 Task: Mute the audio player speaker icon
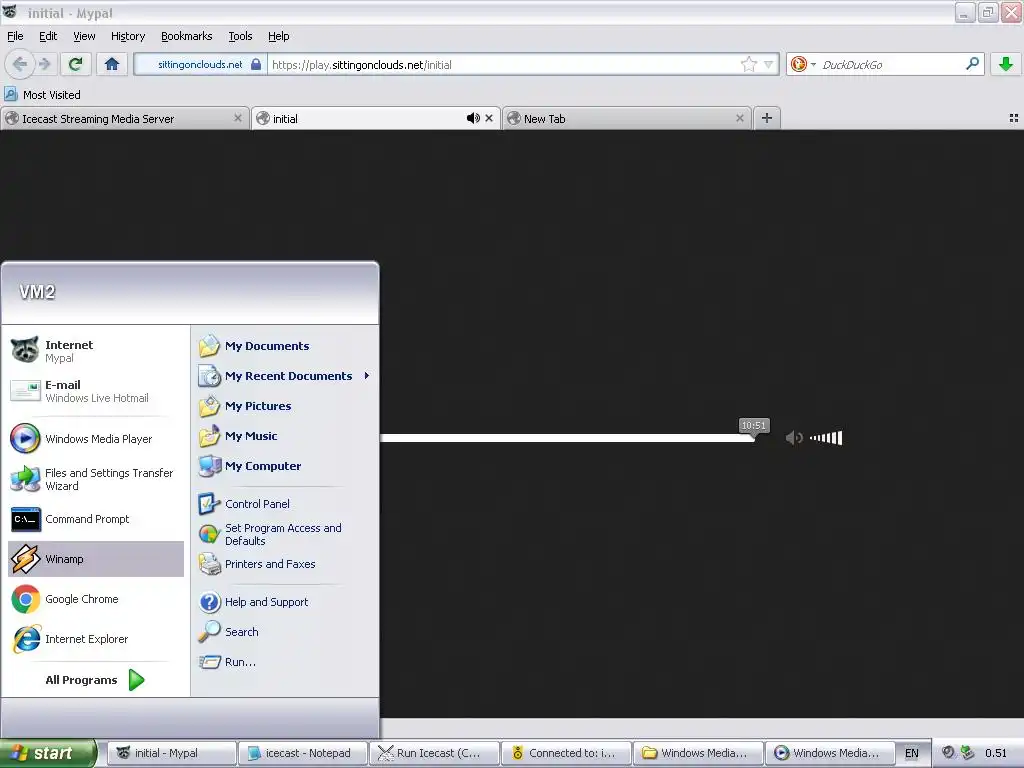pyautogui.click(x=794, y=438)
